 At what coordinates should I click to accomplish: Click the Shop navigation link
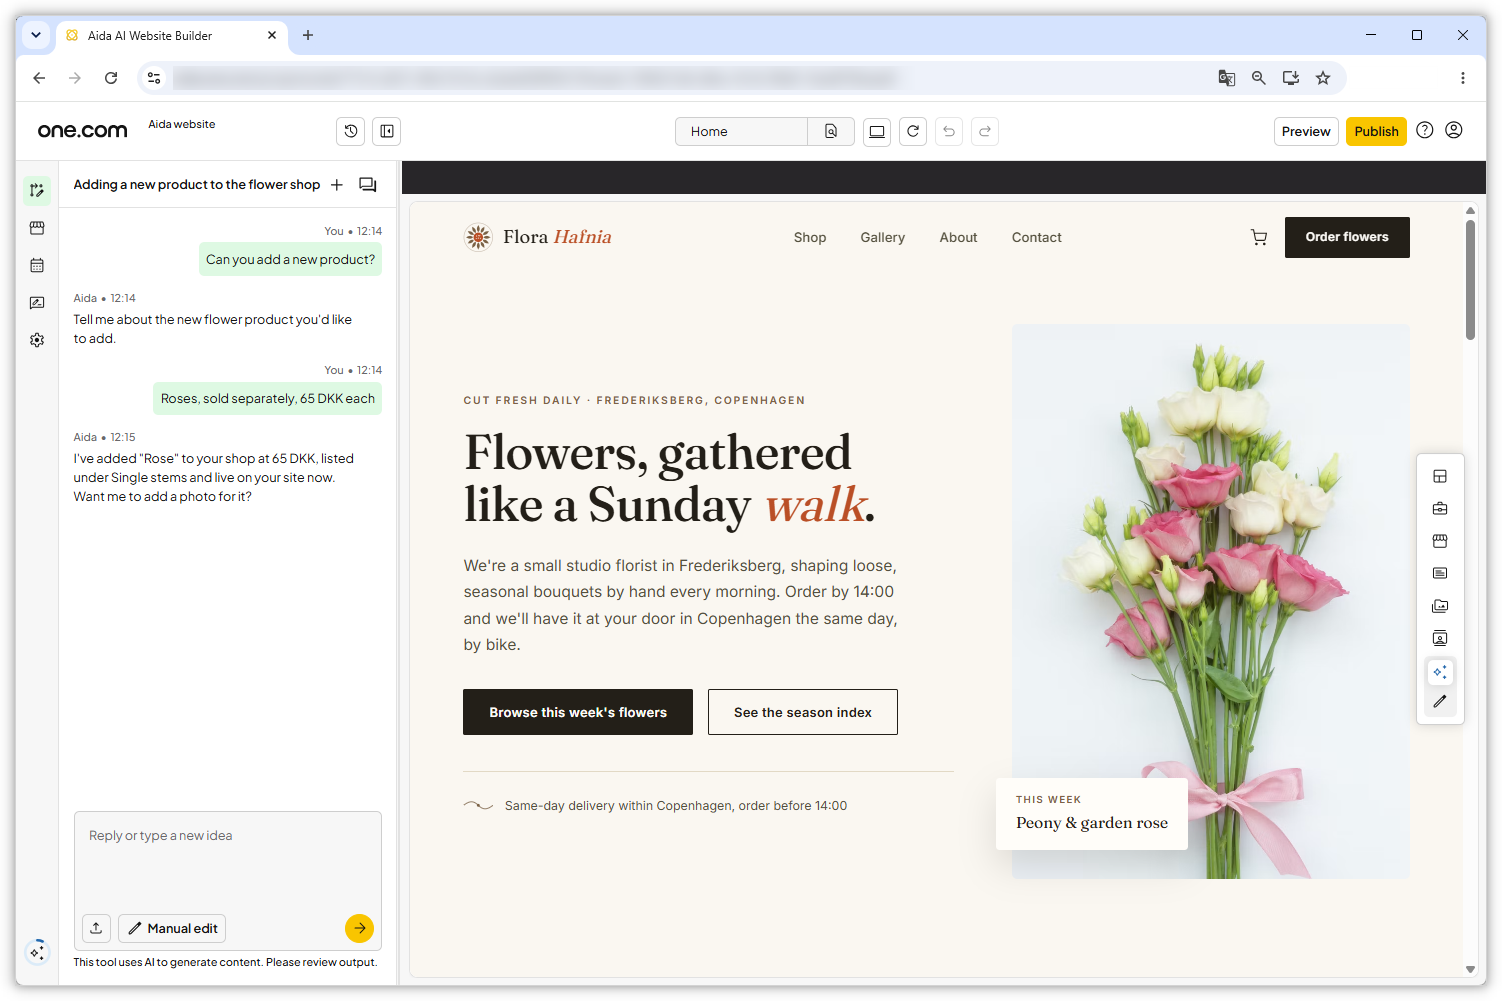pyautogui.click(x=810, y=237)
